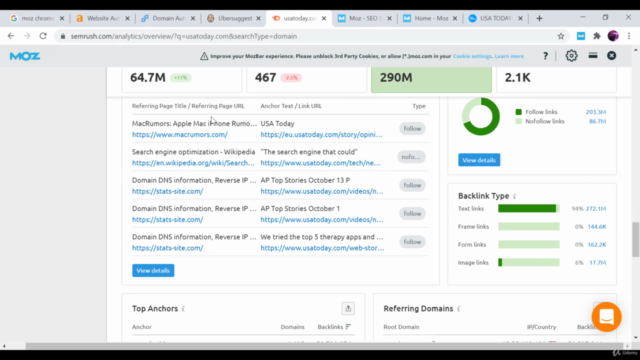640x360 pixels.
Task: Click Learn more link in MozBar
Action: point(509,56)
